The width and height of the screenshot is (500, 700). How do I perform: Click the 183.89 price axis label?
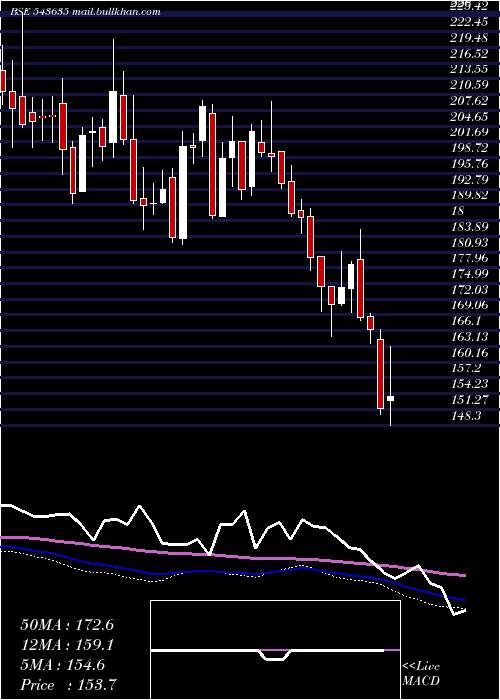pyautogui.click(x=469, y=226)
